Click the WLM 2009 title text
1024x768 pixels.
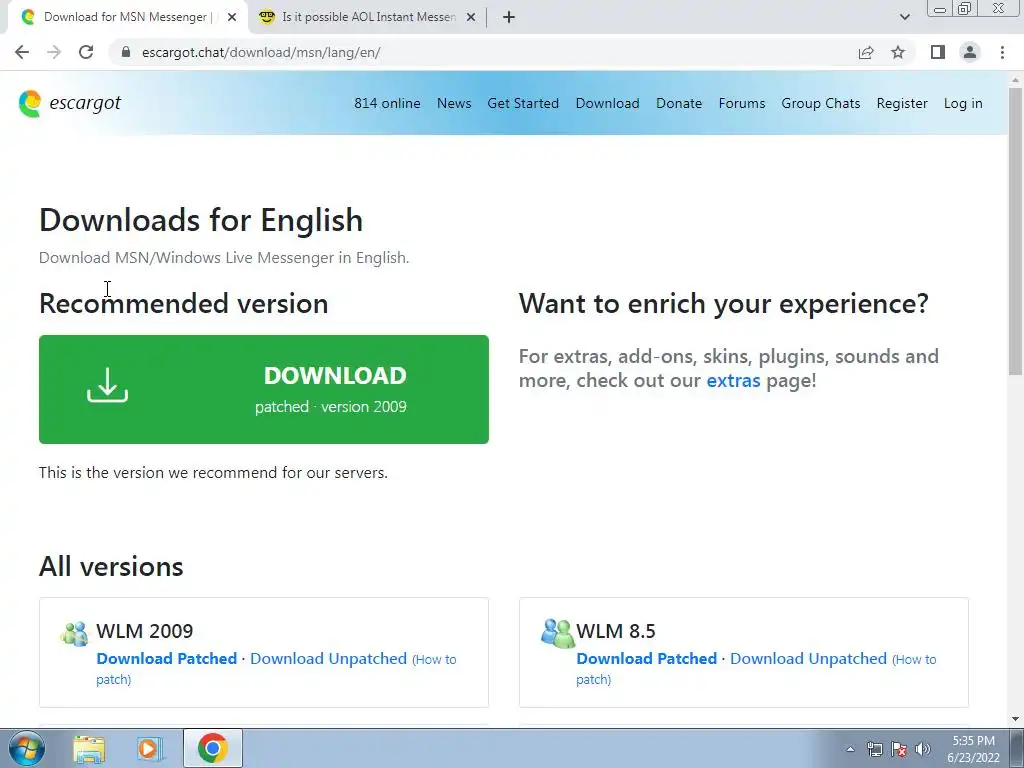[x=144, y=631]
